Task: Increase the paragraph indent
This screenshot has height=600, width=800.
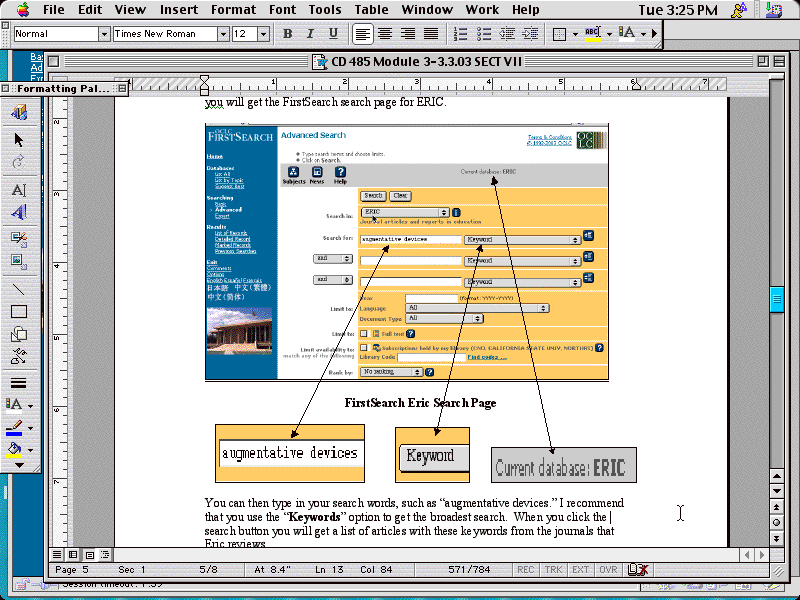Action: pyautogui.click(x=531, y=34)
